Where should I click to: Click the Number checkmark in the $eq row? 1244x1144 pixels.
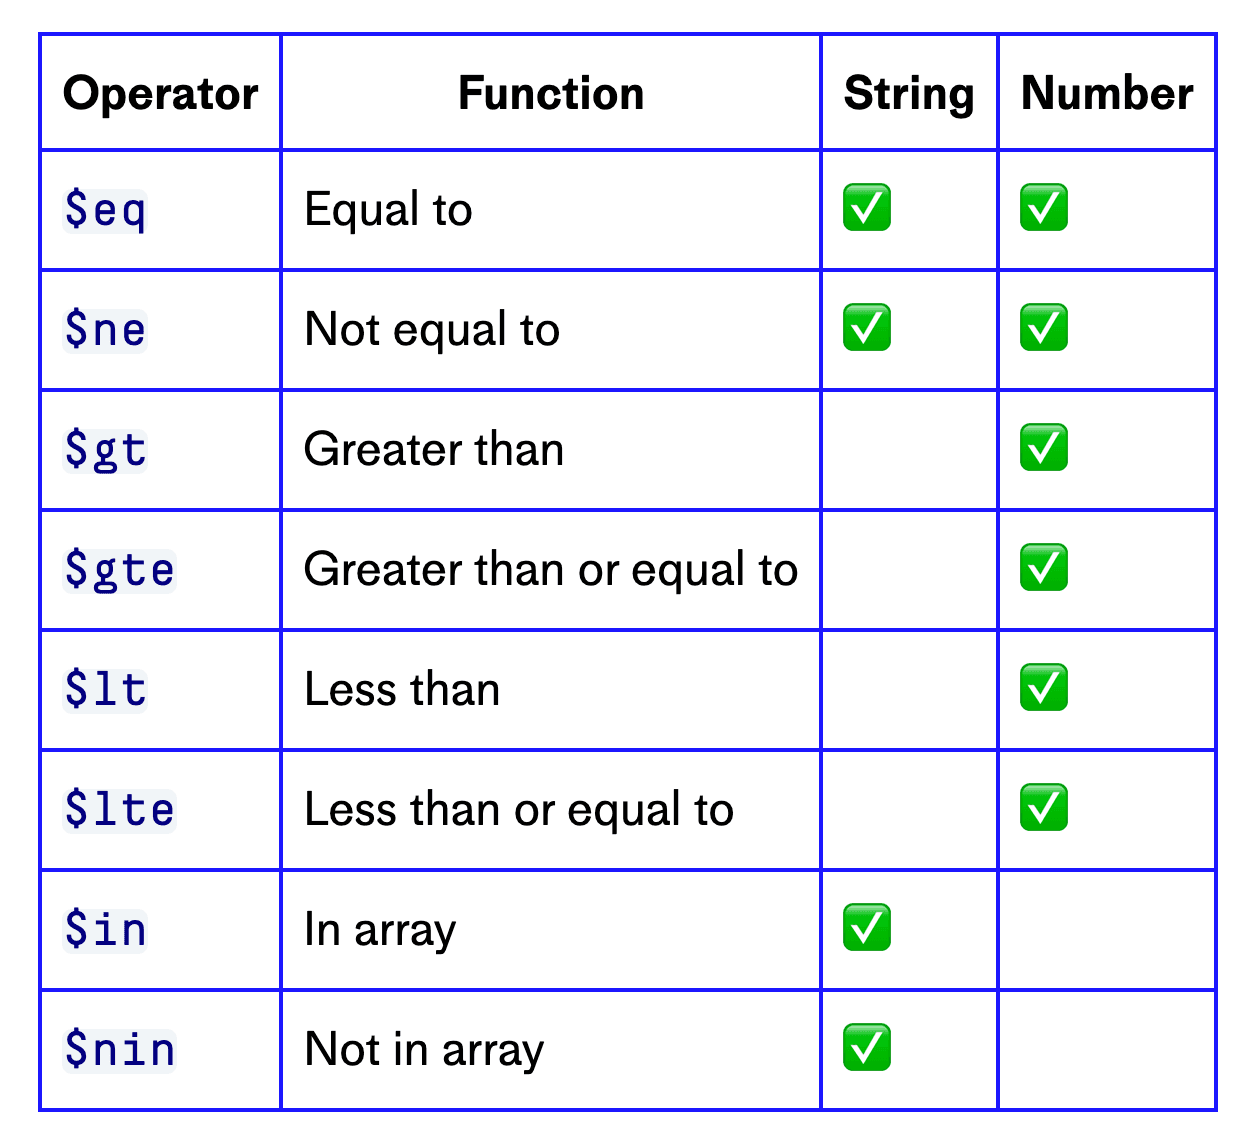tap(1043, 208)
